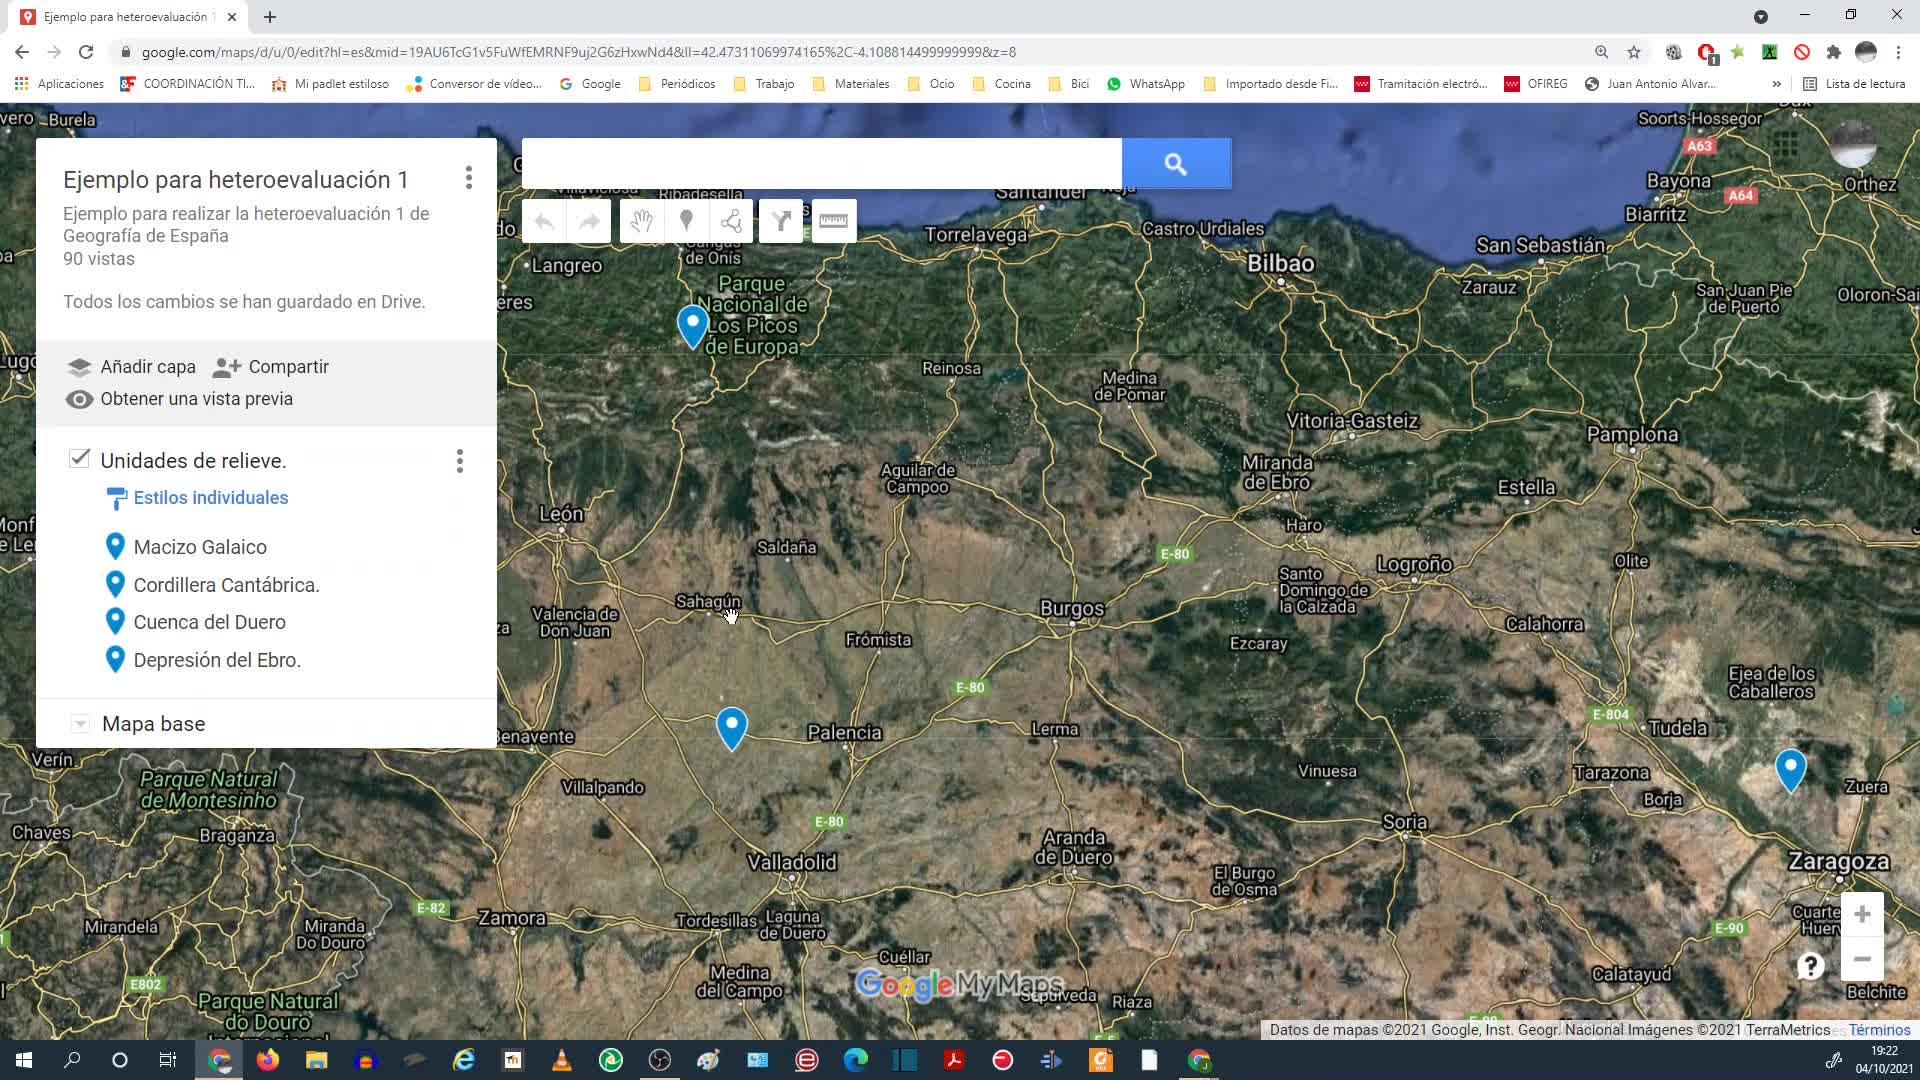Zoom in the map with plus
The height and width of the screenshot is (1080, 1920).
click(x=1862, y=914)
